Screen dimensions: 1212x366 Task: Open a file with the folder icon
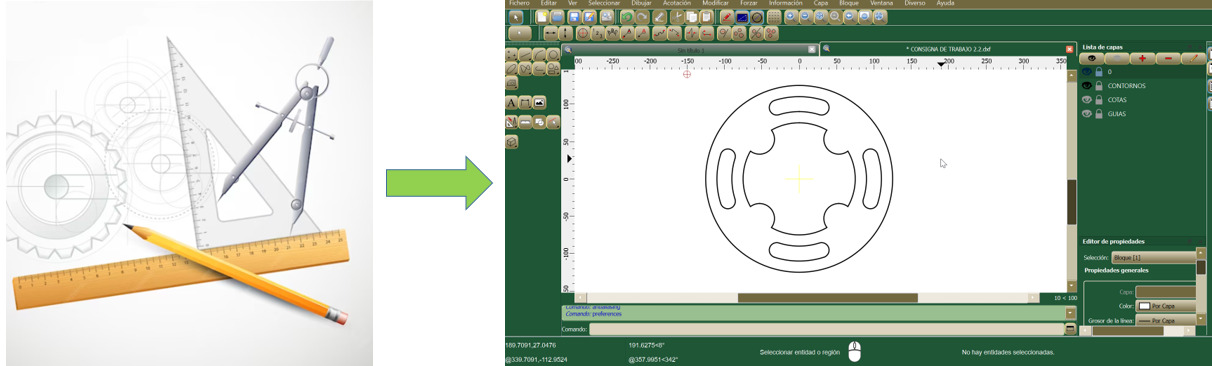[x=557, y=17]
